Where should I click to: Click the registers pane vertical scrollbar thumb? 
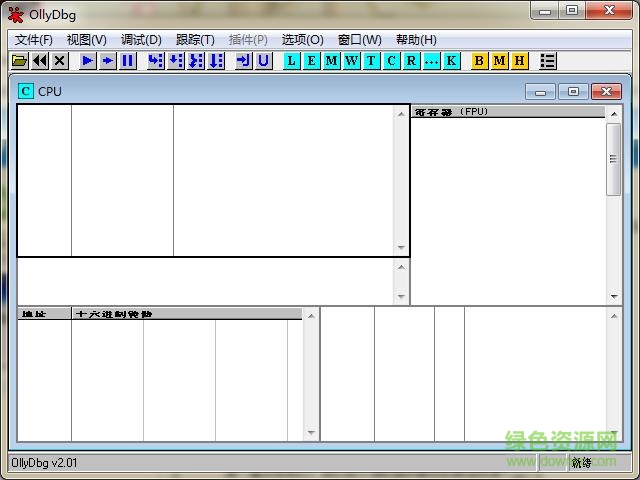[x=613, y=160]
